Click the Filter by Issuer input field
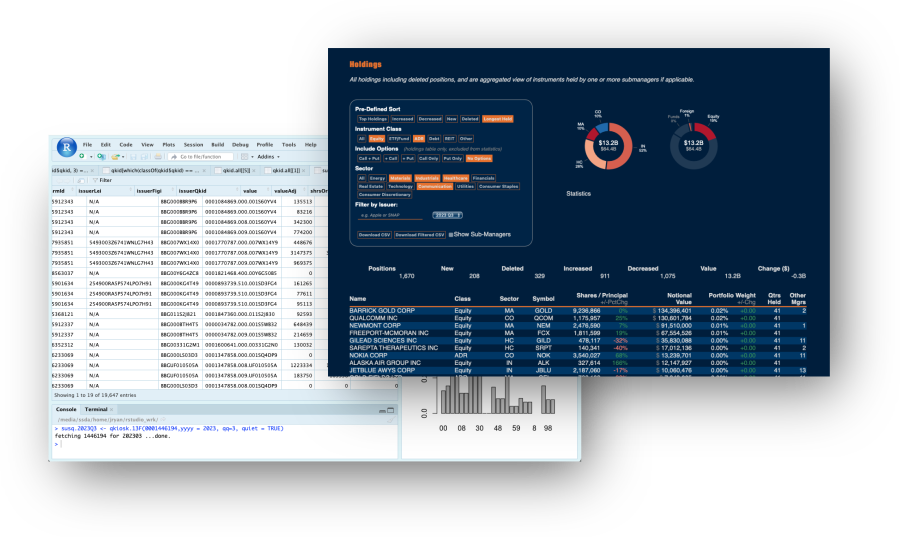The width and height of the screenshot is (900, 537). click(x=390, y=215)
